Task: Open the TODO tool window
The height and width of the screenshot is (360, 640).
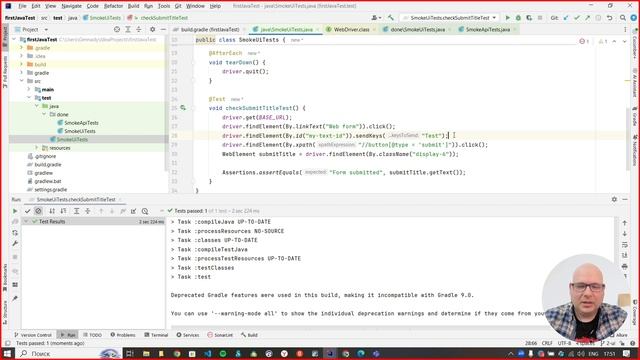Action: click(93, 335)
